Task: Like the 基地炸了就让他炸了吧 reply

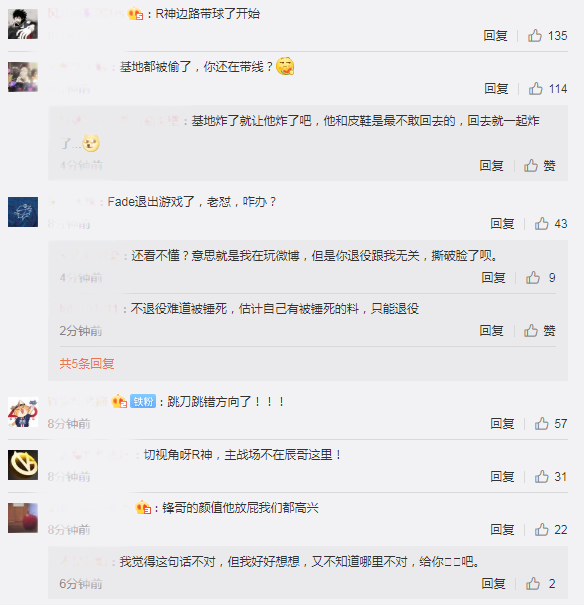Action: pyautogui.click(x=540, y=166)
